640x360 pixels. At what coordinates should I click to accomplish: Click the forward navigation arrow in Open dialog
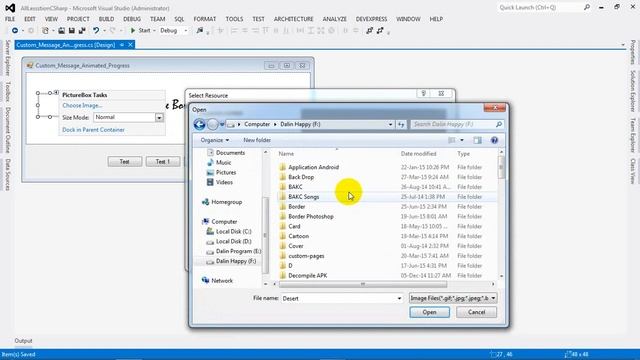pyautogui.click(x=213, y=124)
